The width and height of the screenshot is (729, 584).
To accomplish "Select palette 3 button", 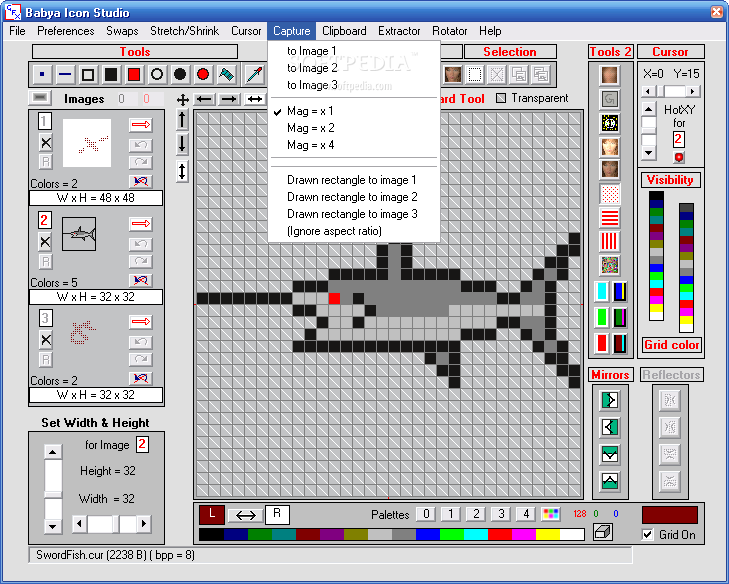I will pyautogui.click(x=501, y=514).
